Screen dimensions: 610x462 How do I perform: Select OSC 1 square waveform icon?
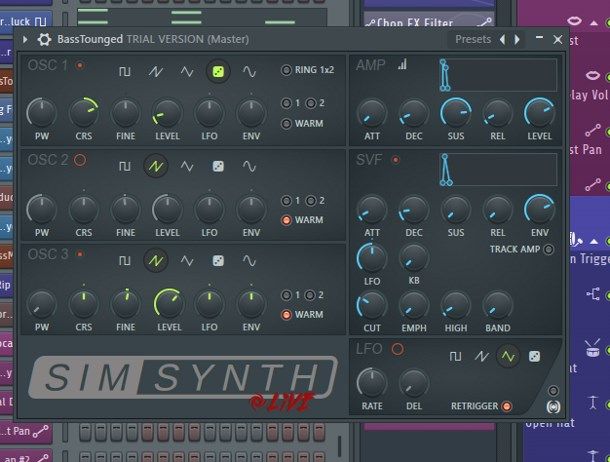(x=124, y=72)
